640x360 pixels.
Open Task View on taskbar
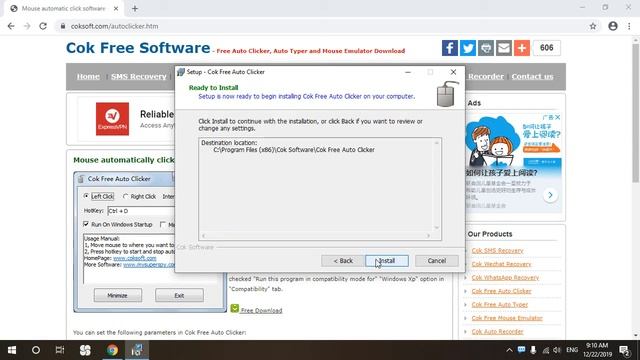tap(60, 350)
